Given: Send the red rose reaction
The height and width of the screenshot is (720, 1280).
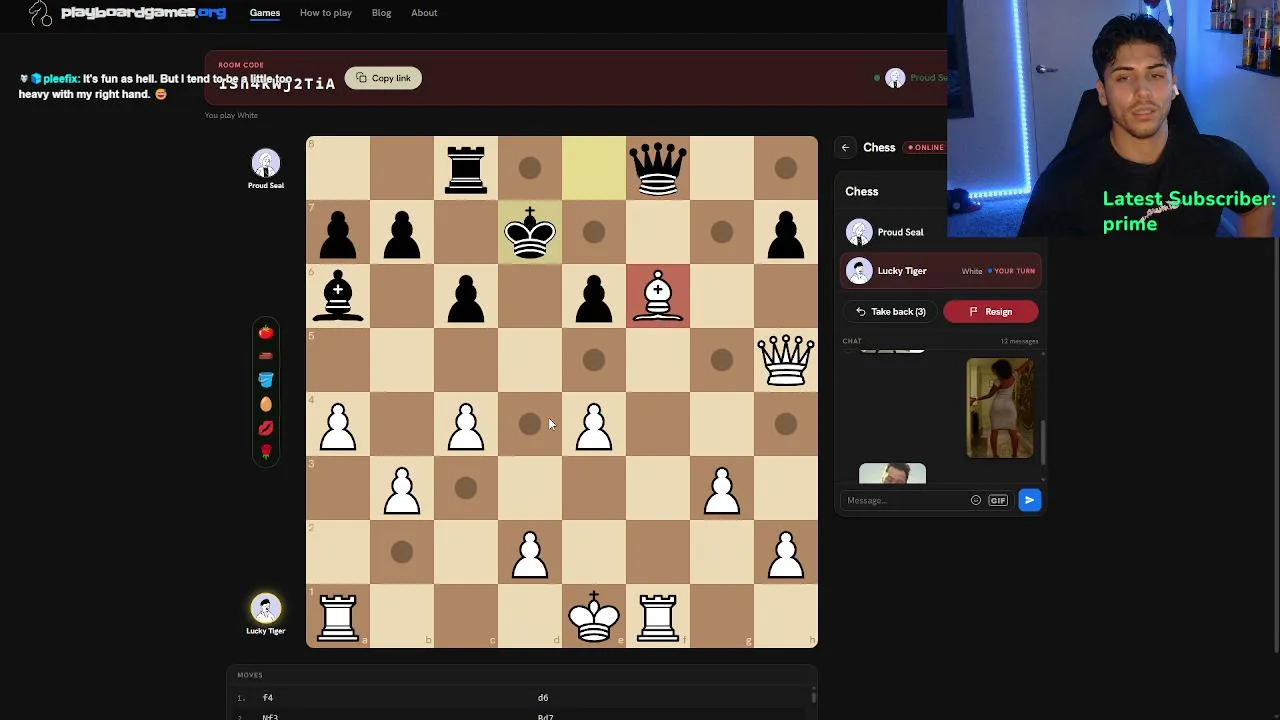Looking at the screenshot, I should (x=265, y=452).
